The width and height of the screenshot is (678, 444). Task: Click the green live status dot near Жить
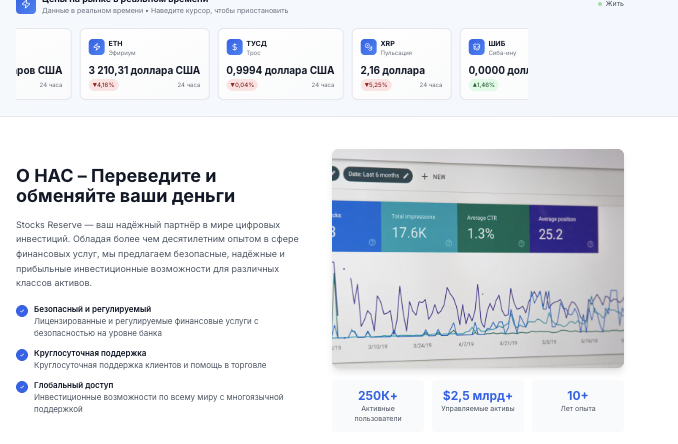point(600,4)
